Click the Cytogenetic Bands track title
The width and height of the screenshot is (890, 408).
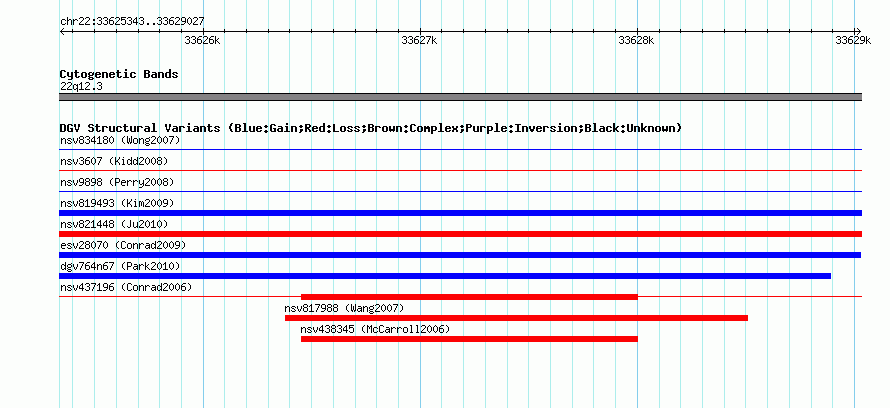[119, 74]
